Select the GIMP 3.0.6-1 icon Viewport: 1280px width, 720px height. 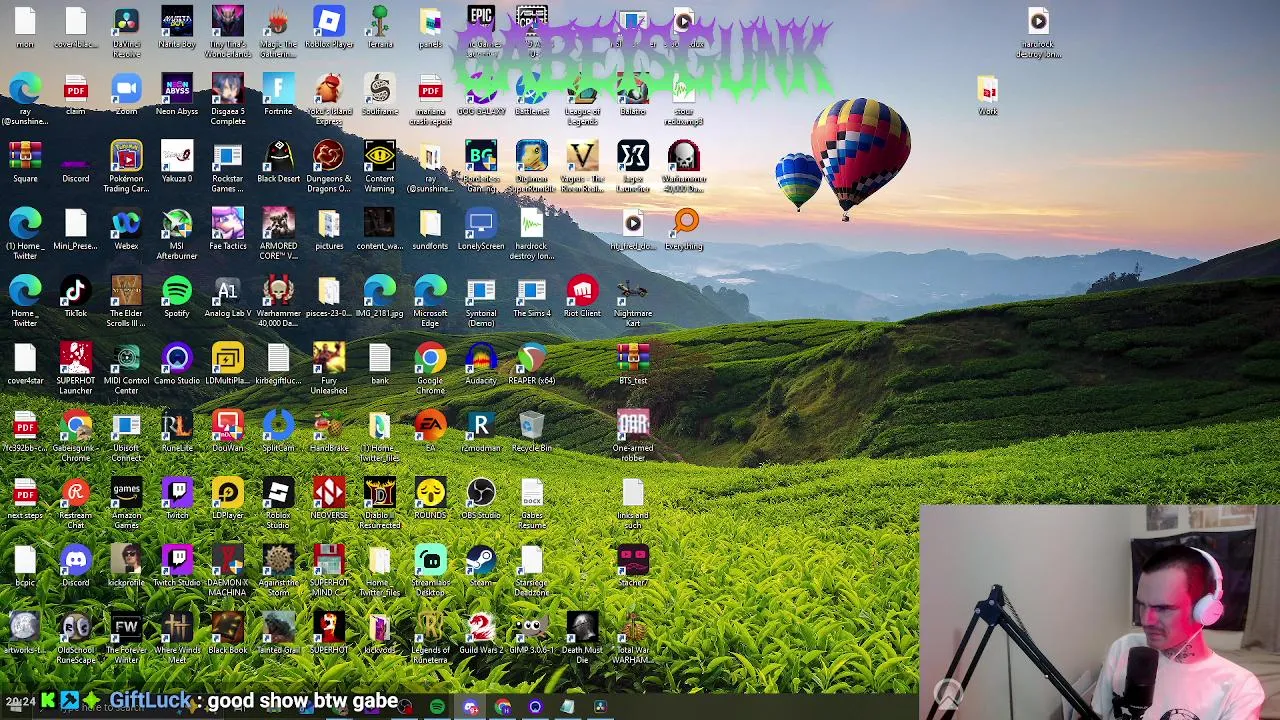(532, 632)
